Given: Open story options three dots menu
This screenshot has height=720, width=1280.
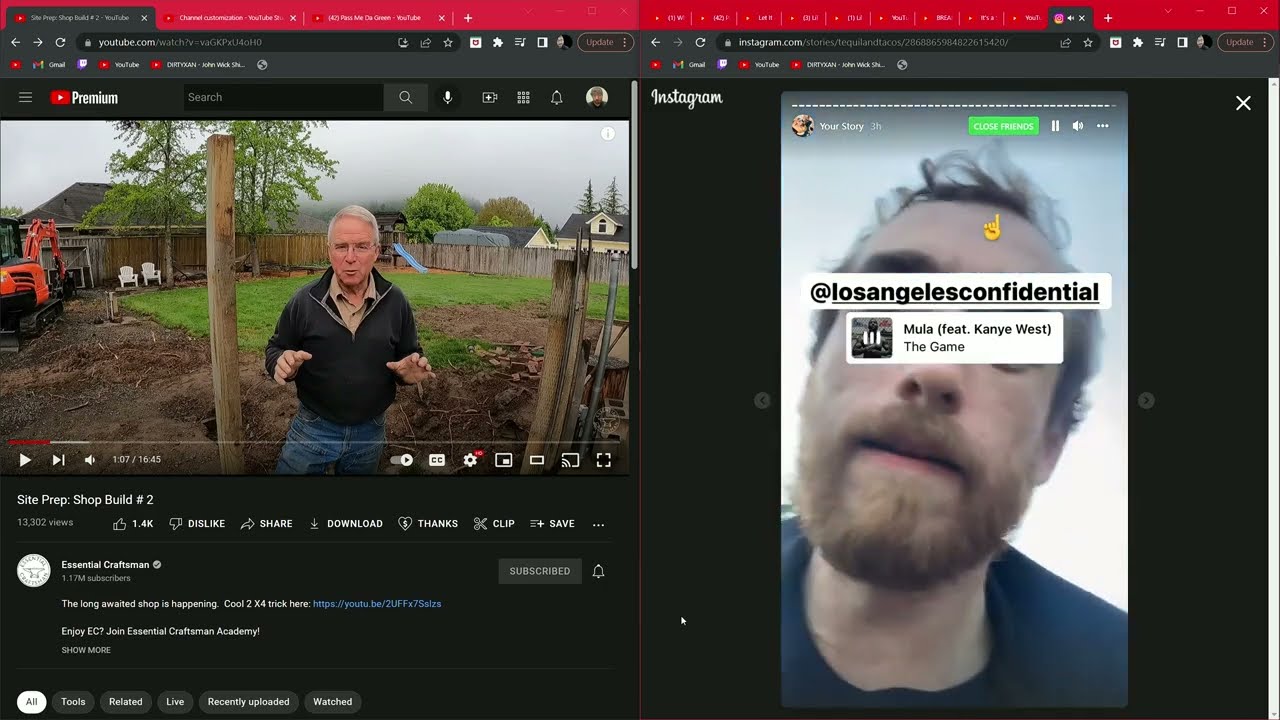Looking at the screenshot, I should (x=1103, y=126).
